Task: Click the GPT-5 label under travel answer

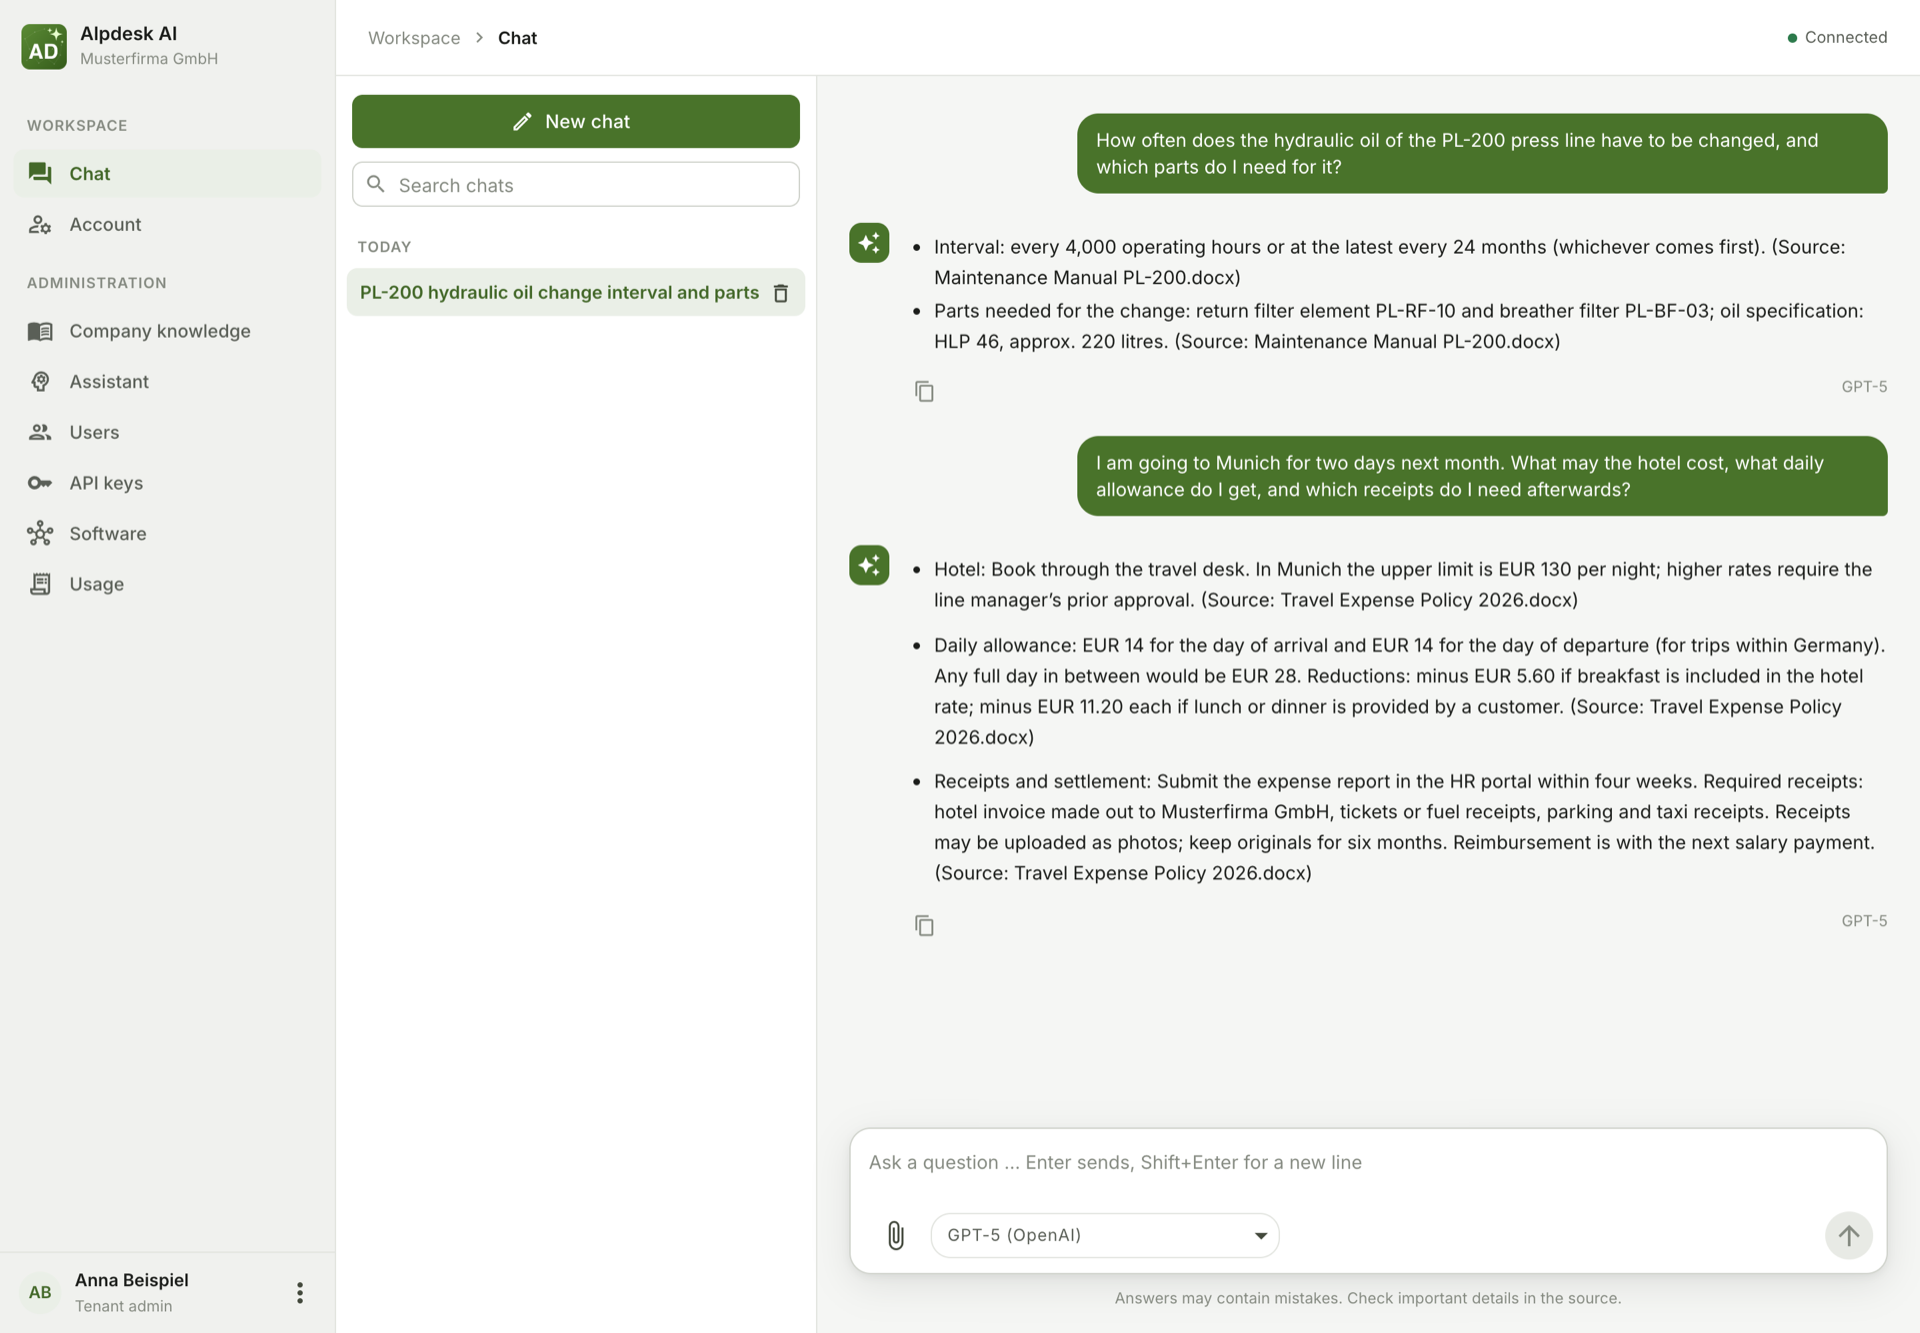Action: (1864, 921)
